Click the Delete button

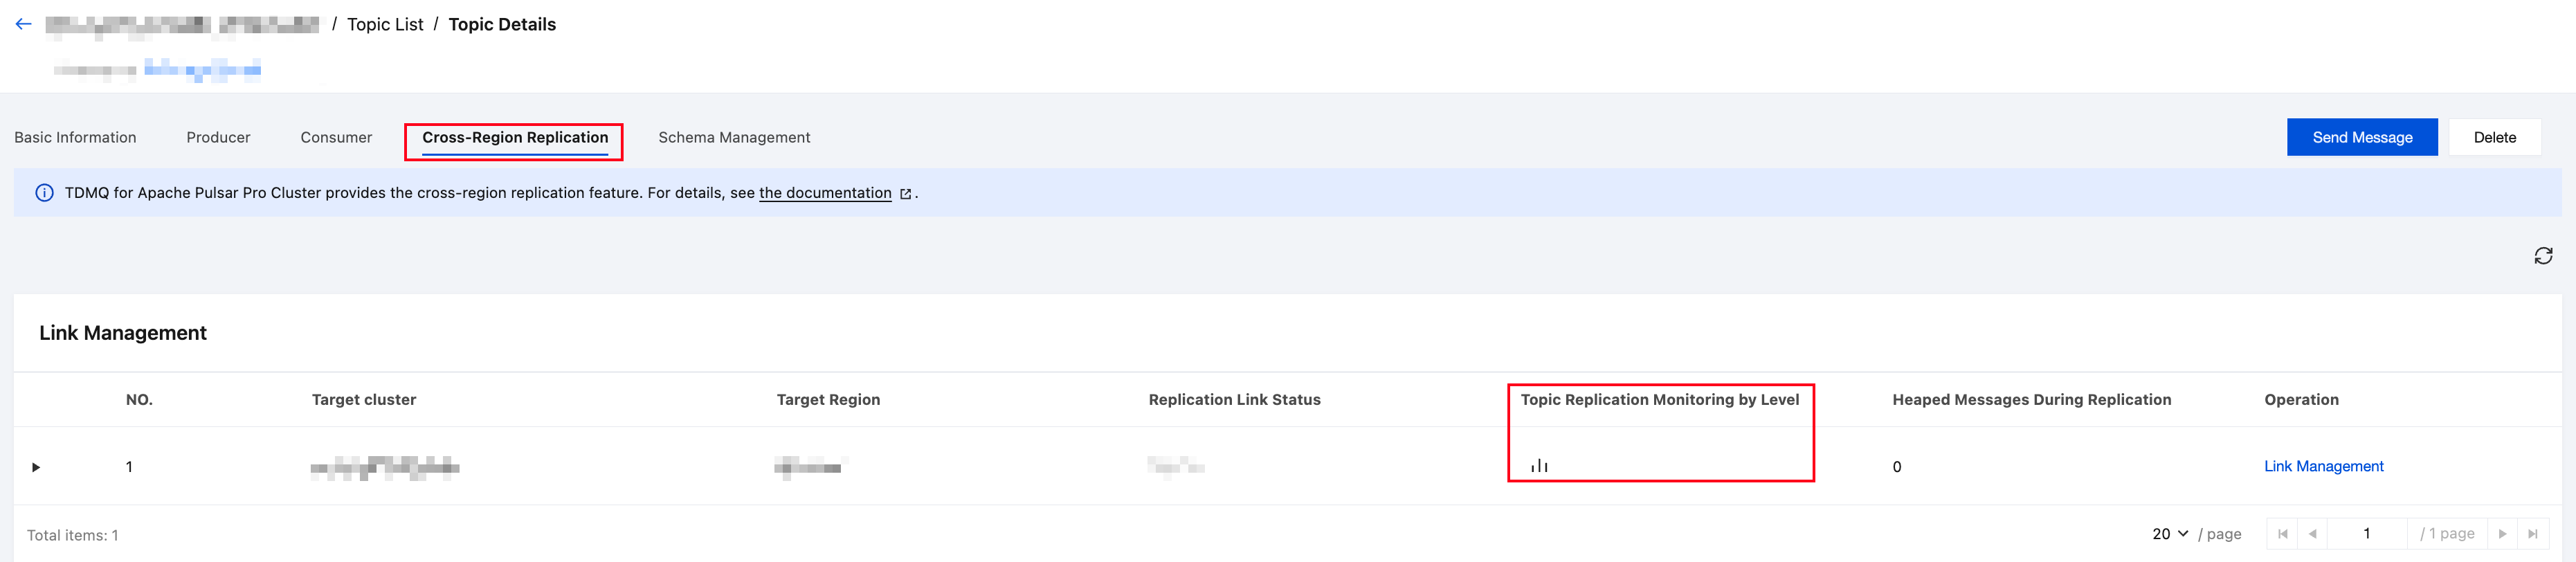pyautogui.click(x=2494, y=137)
